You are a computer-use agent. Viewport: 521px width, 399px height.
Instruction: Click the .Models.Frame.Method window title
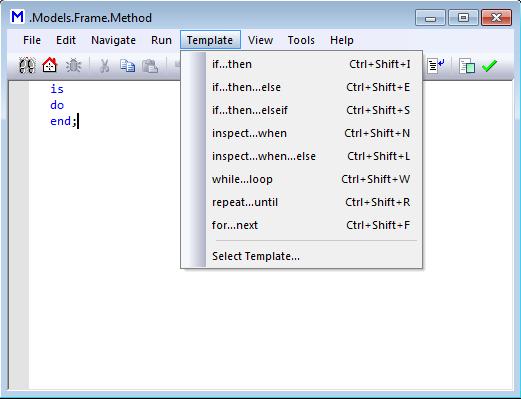(x=91, y=18)
